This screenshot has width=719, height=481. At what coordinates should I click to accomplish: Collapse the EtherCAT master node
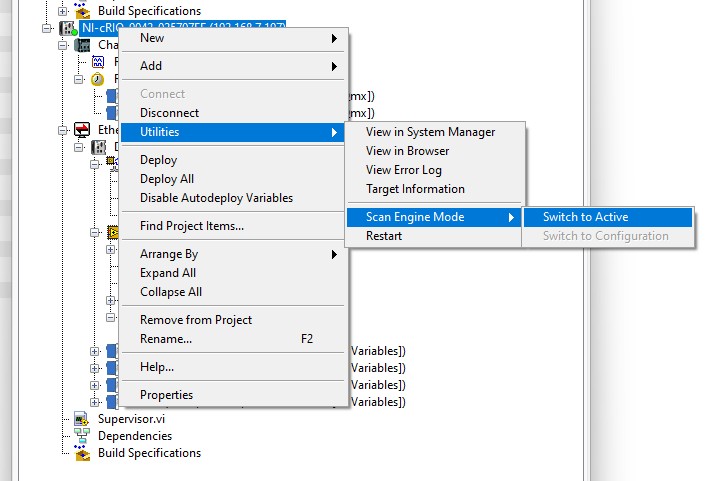[62, 130]
